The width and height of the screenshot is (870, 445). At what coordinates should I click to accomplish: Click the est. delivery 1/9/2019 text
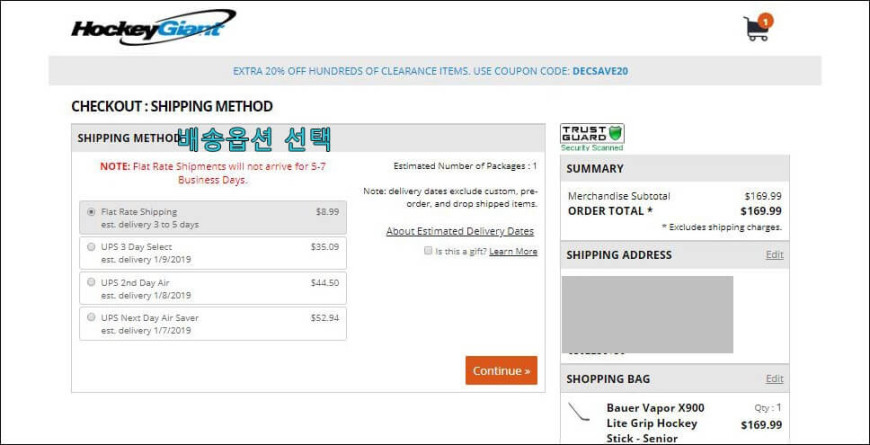(x=146, y=260)
